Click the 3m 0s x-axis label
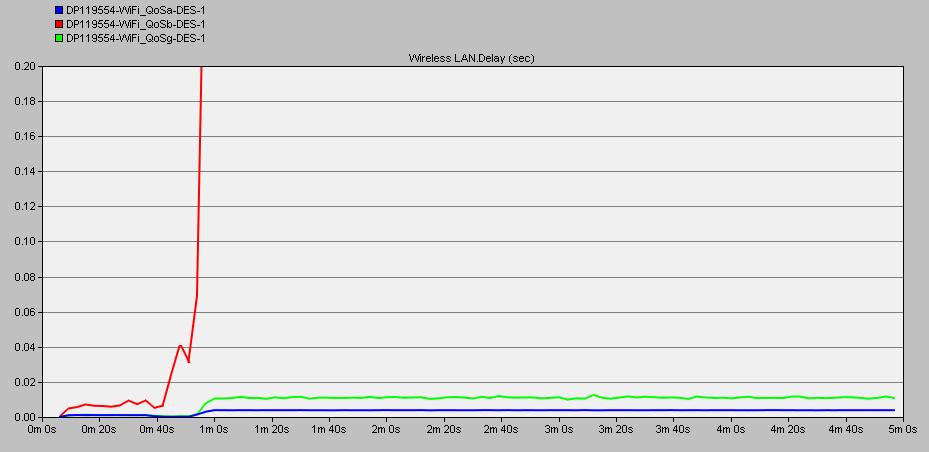 point(559,429)
